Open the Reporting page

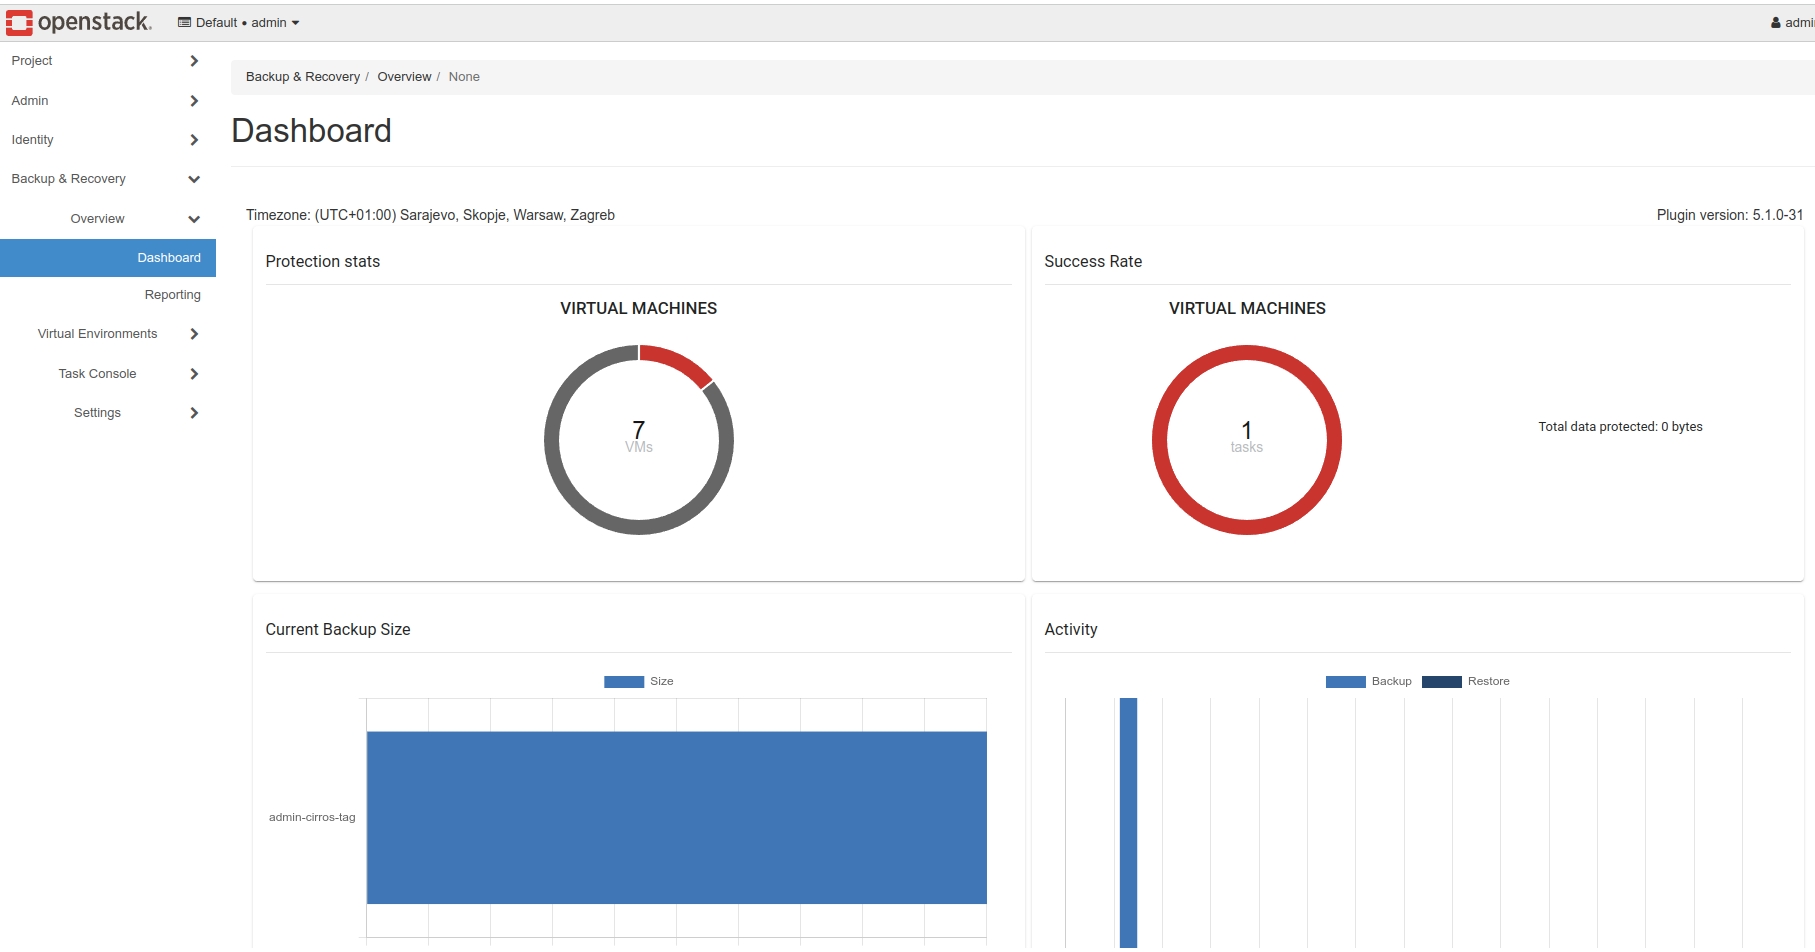[x=172, y=295]
